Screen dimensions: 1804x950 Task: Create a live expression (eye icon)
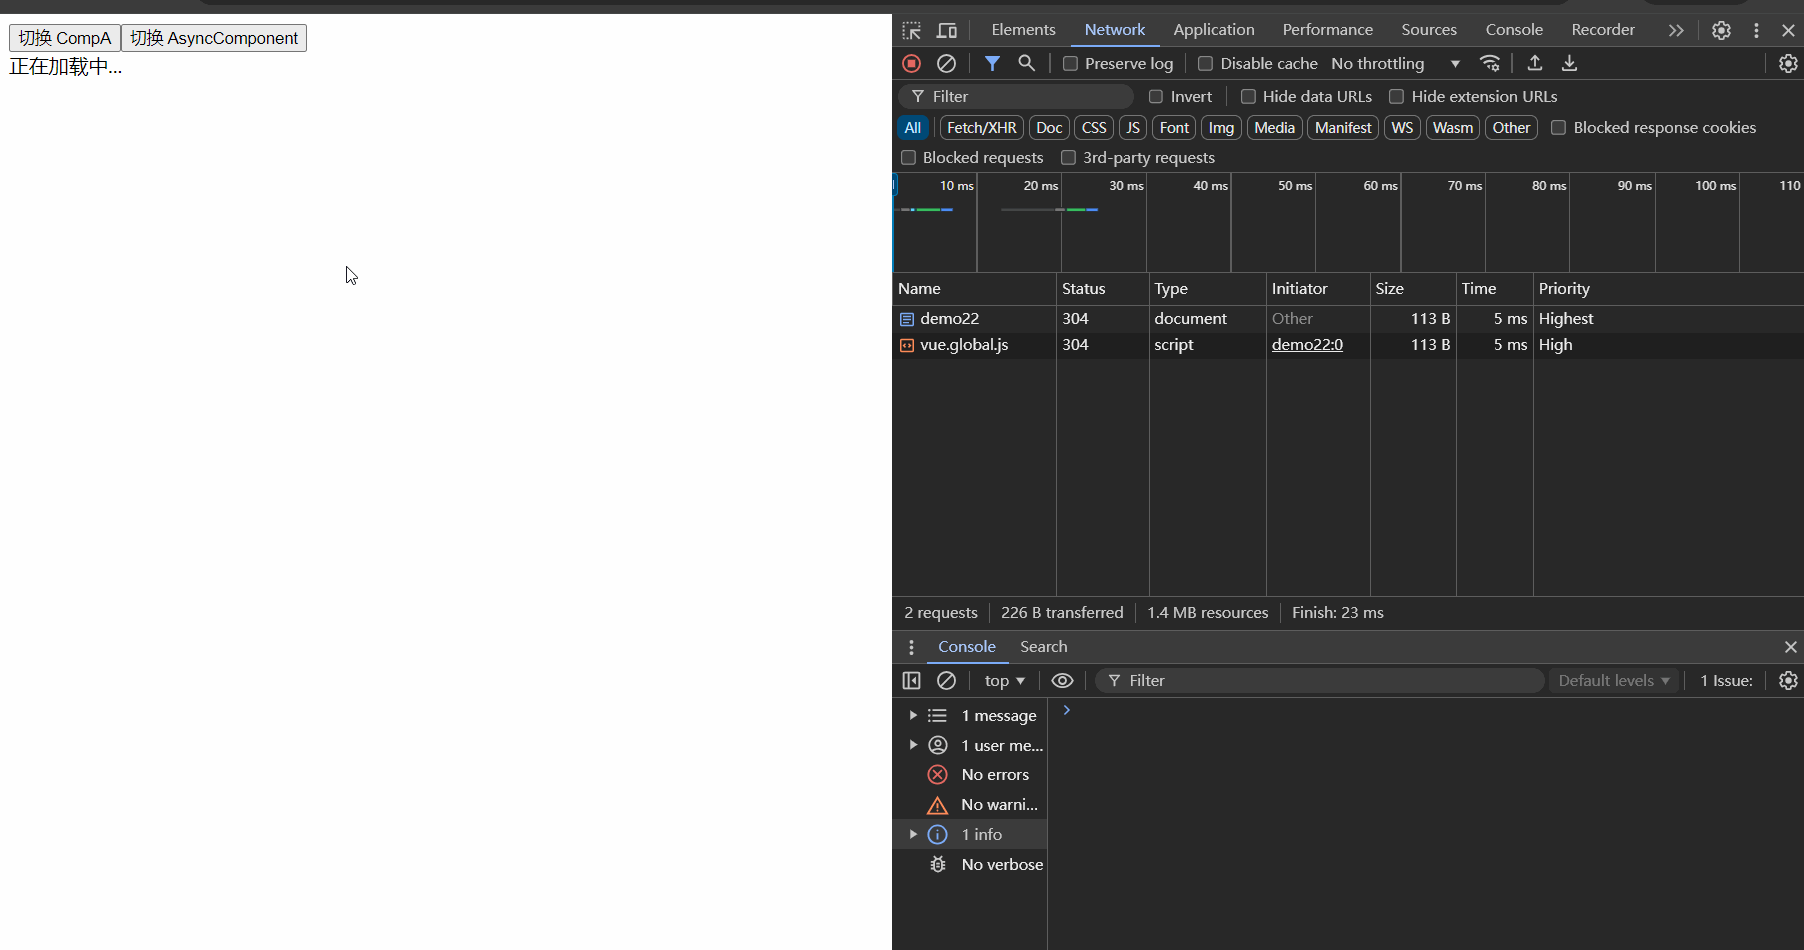pos(1062,680)
